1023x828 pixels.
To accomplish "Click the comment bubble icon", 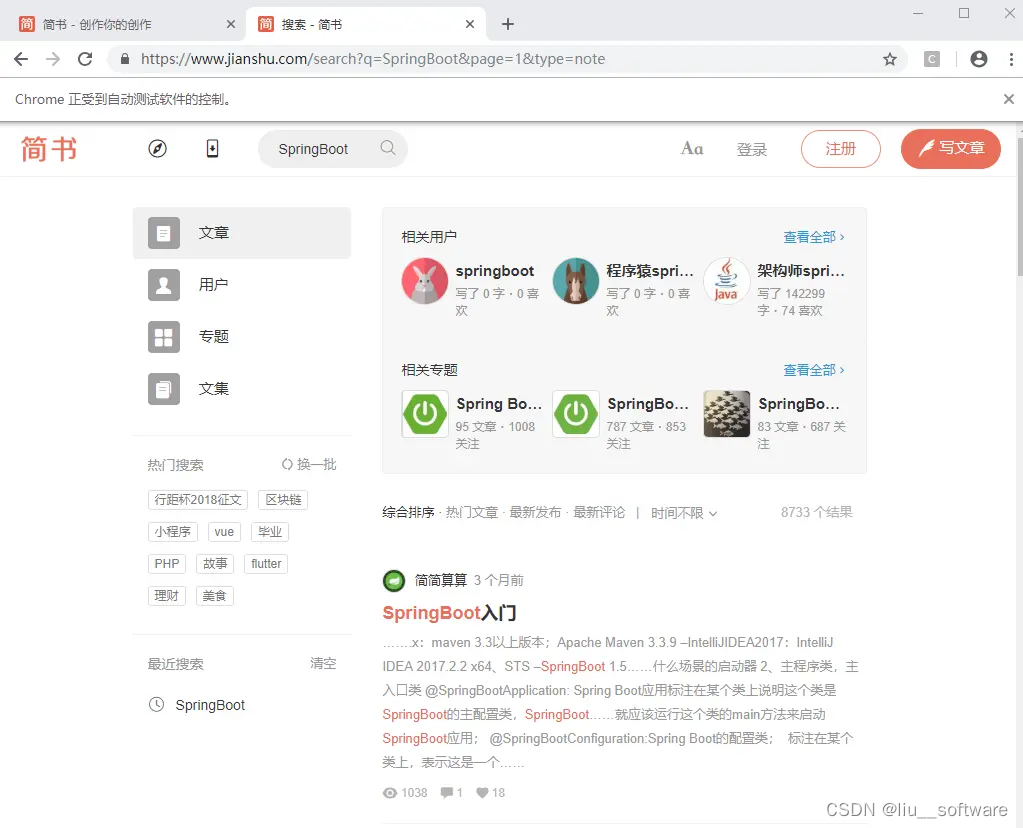I will 447,793.
